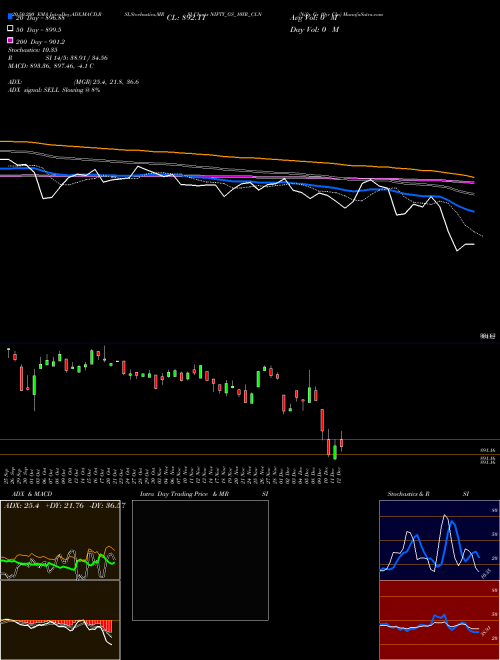Click the 'Stochastics & R' panel heading
Viewport: 500px width, 660px height.
408,494
